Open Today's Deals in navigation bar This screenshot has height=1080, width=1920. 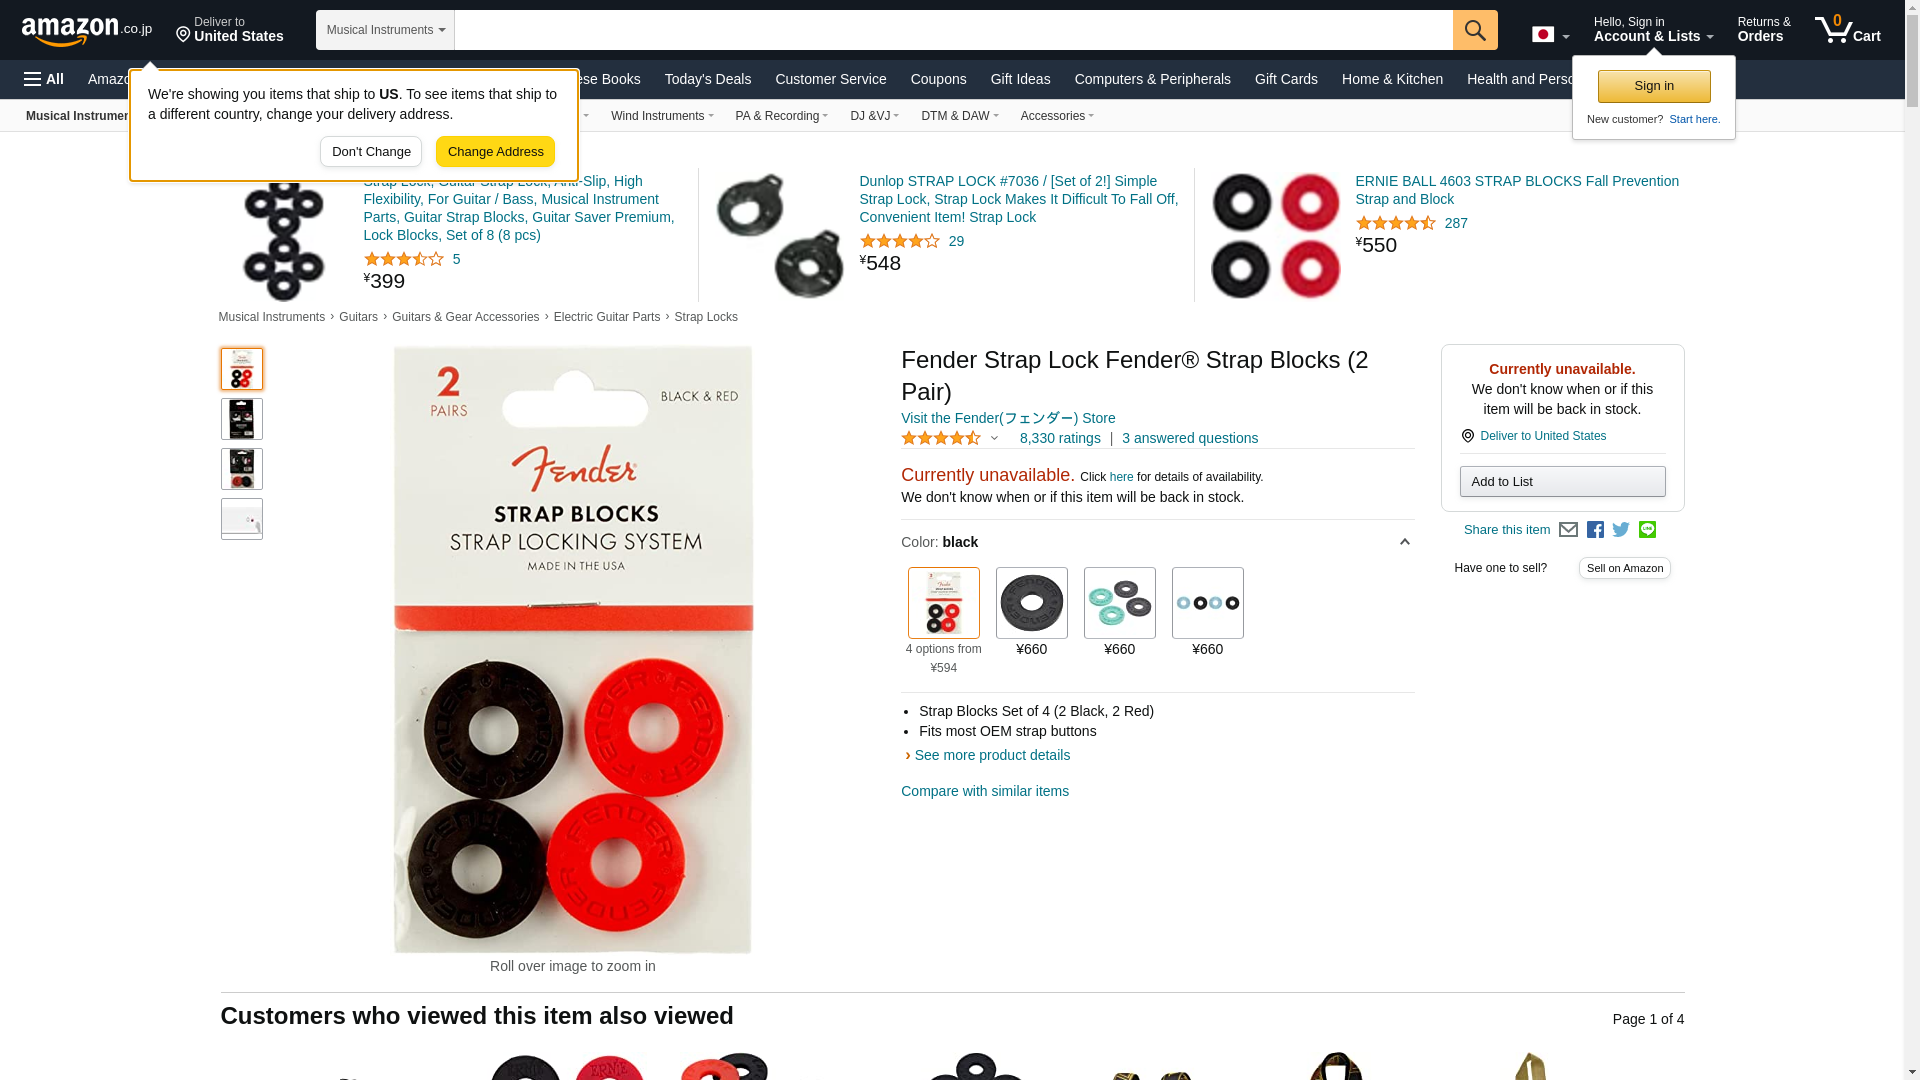tap(707, 79)
